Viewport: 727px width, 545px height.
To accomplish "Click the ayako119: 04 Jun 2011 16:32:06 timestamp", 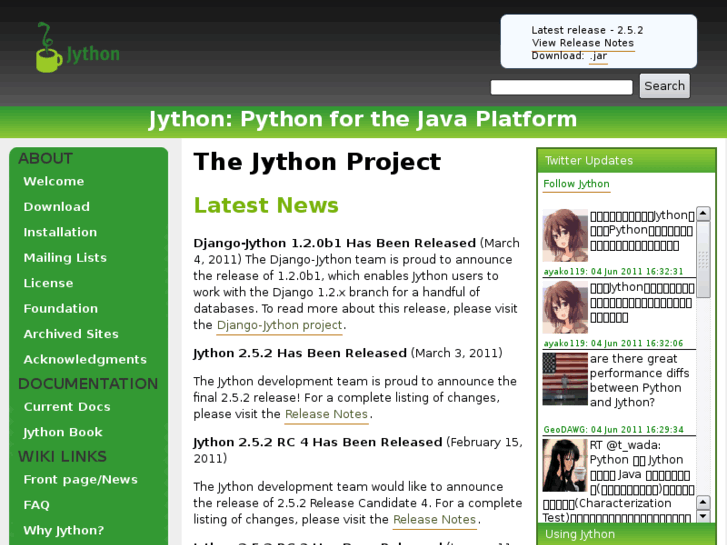I will 613,344.
